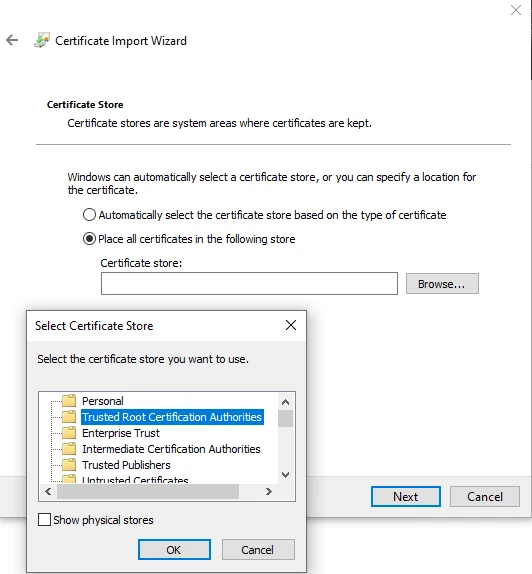The width and height of the screenshot is (532, 574).
Task: Select Trusted Root Certification Authorities store
Action: (172, 417)
